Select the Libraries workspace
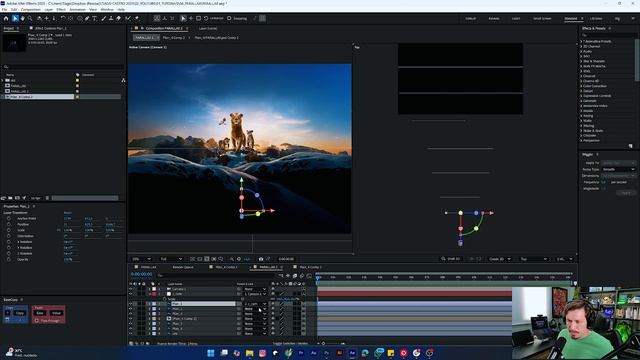This screenshot has height=360, width=640. (x=596, y=18)
